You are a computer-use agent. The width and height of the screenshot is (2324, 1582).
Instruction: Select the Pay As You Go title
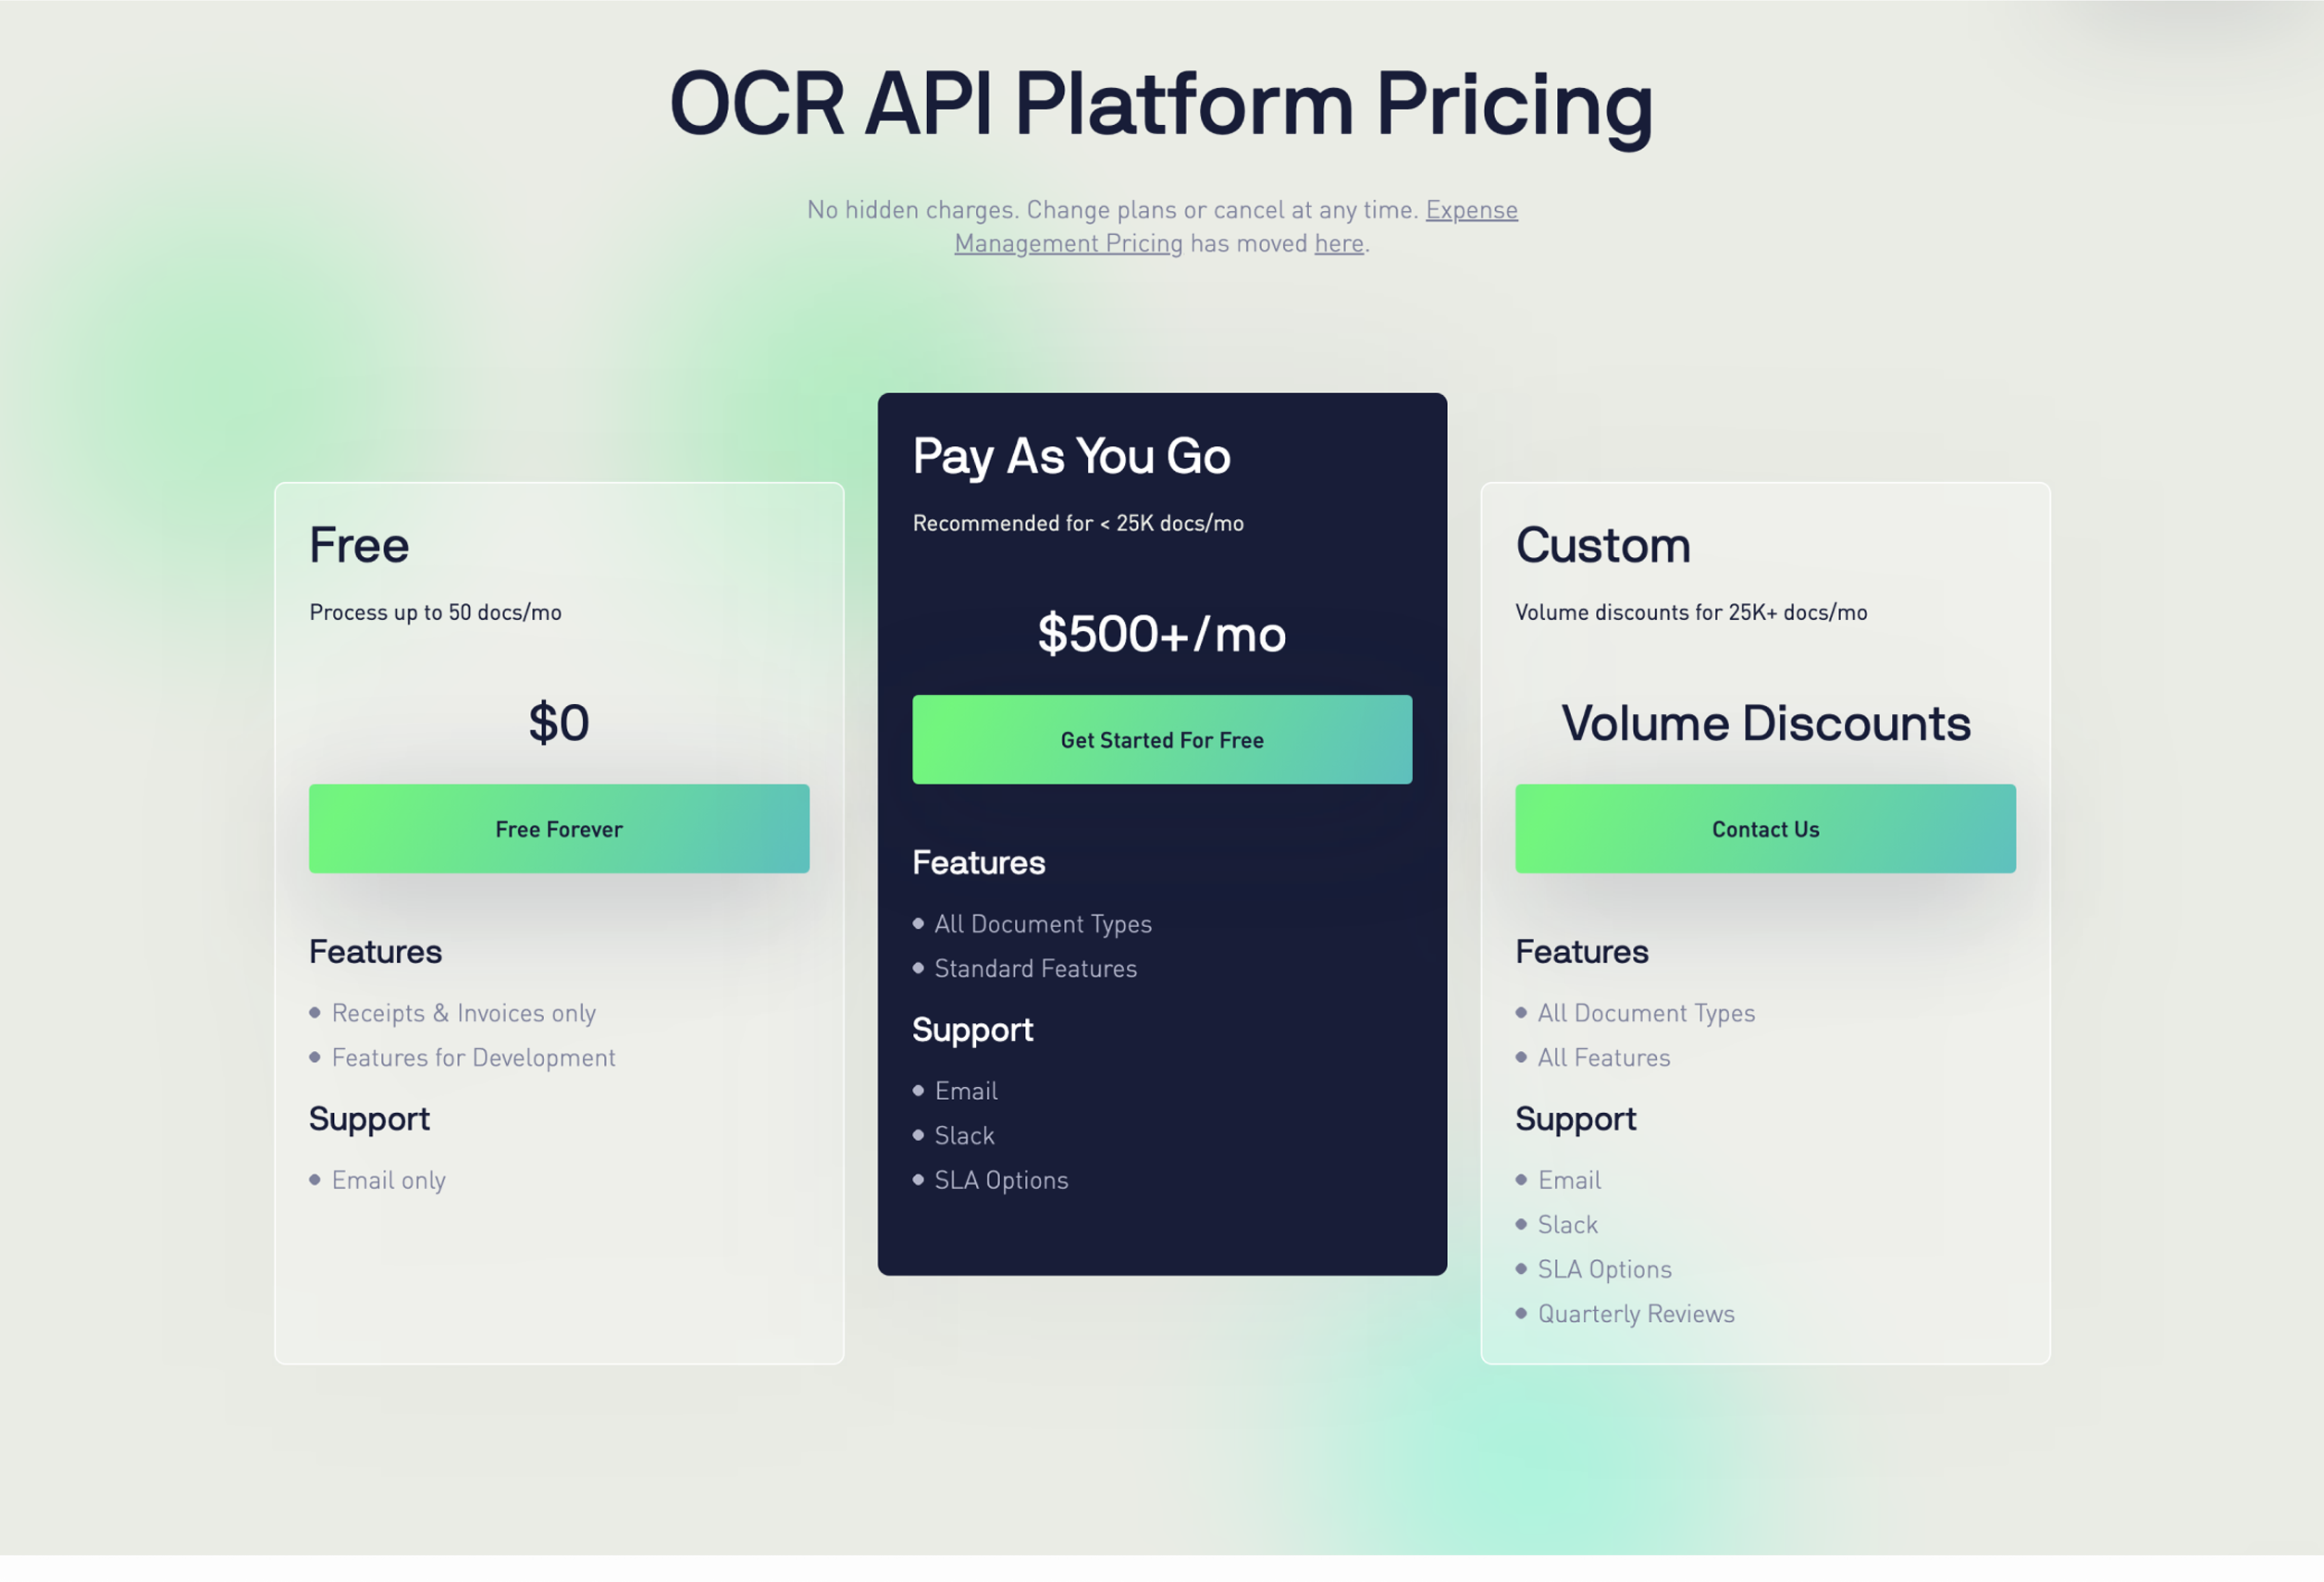(1071, 456)
